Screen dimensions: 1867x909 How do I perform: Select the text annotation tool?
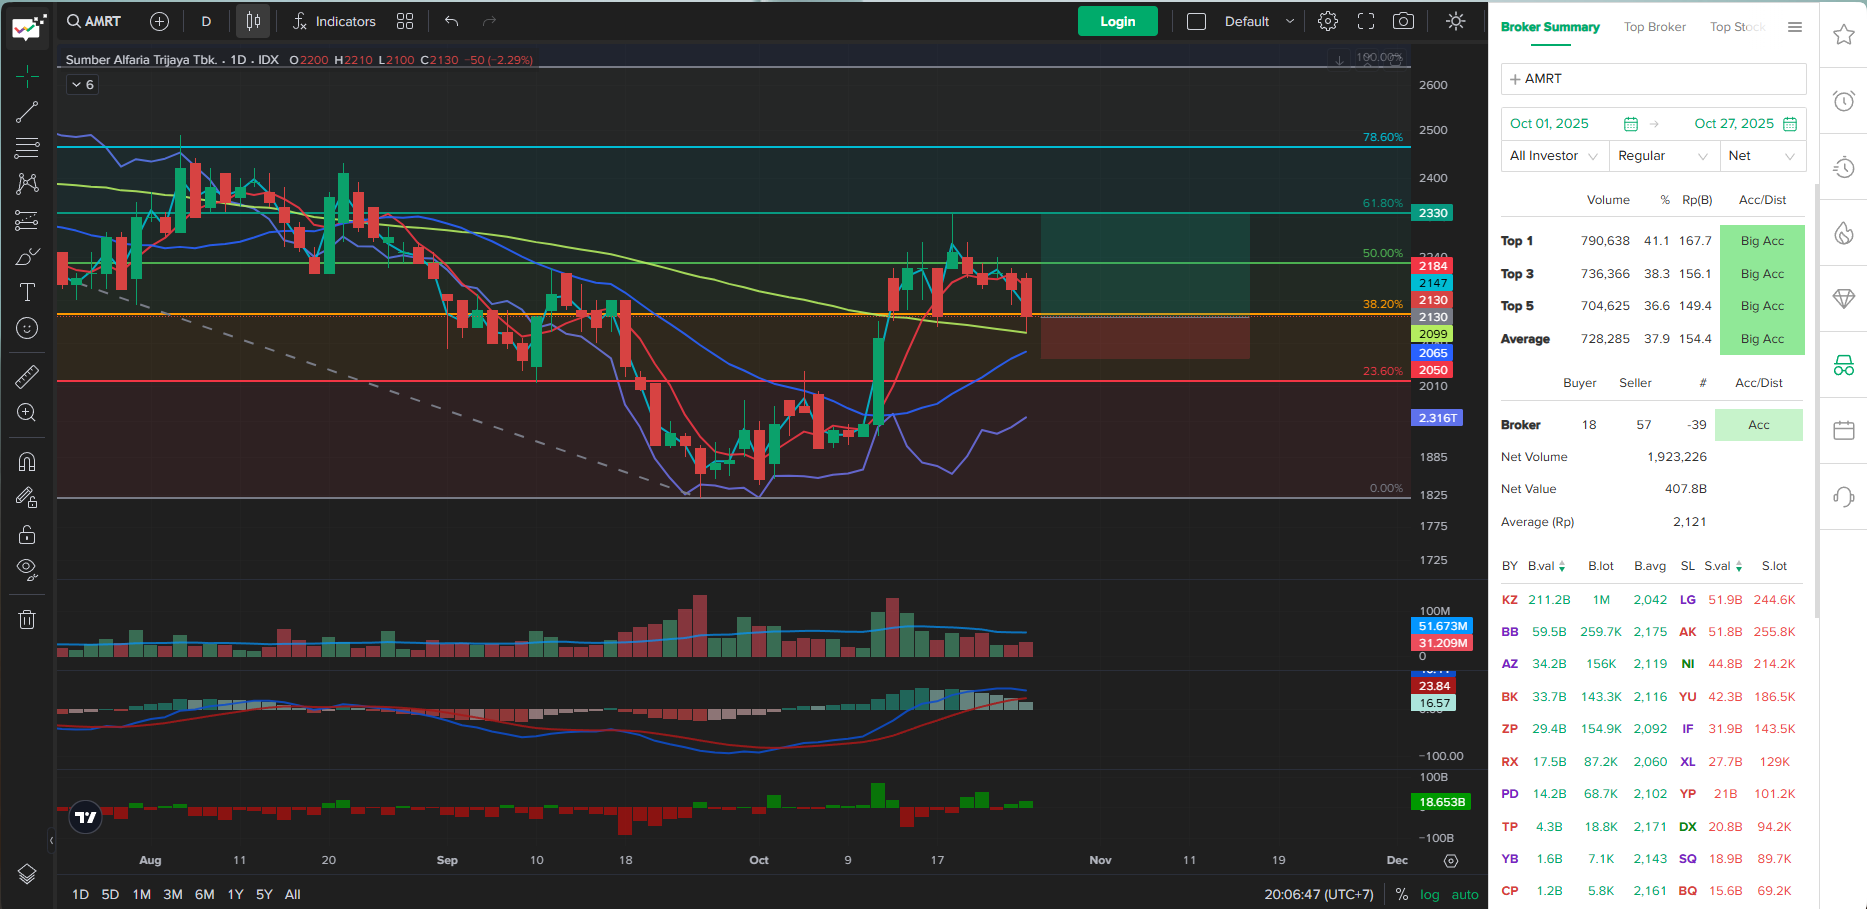coord(27,292)
